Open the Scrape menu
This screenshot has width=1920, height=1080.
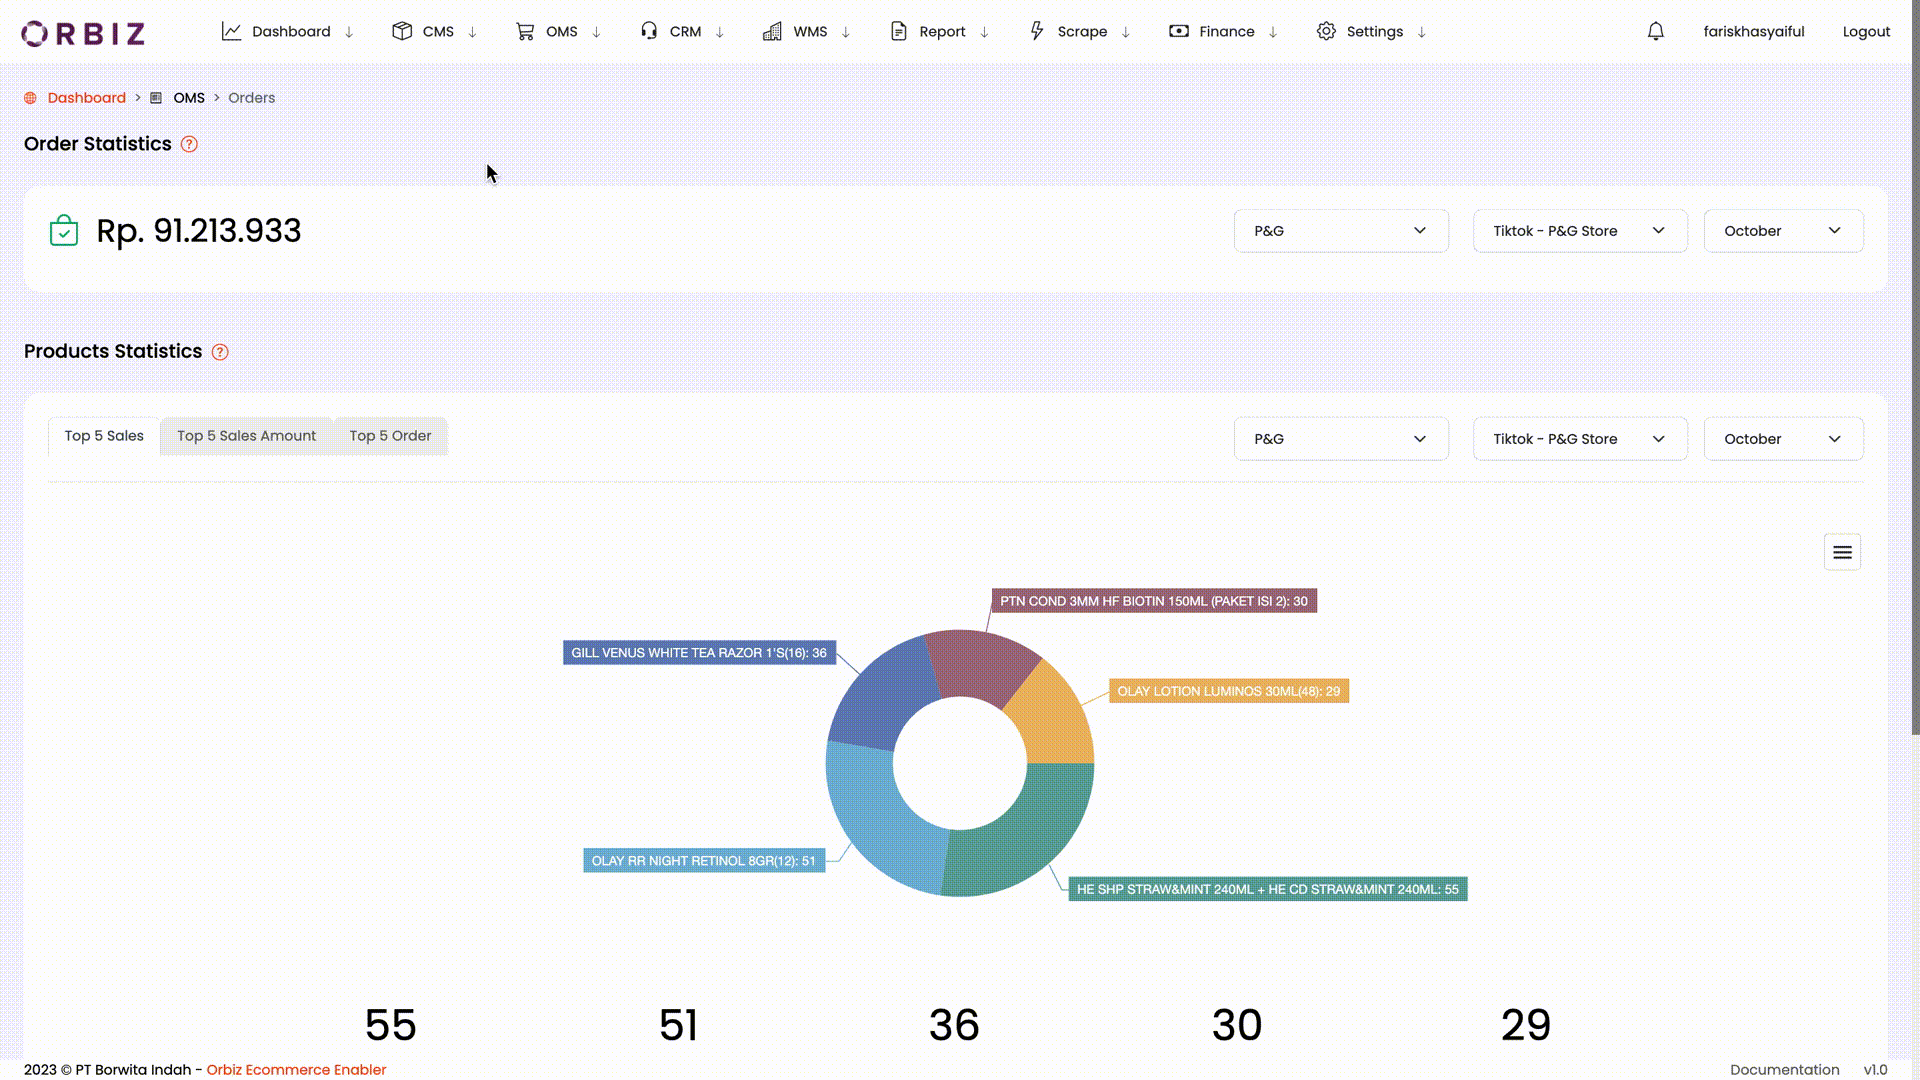coord(1080,31)
